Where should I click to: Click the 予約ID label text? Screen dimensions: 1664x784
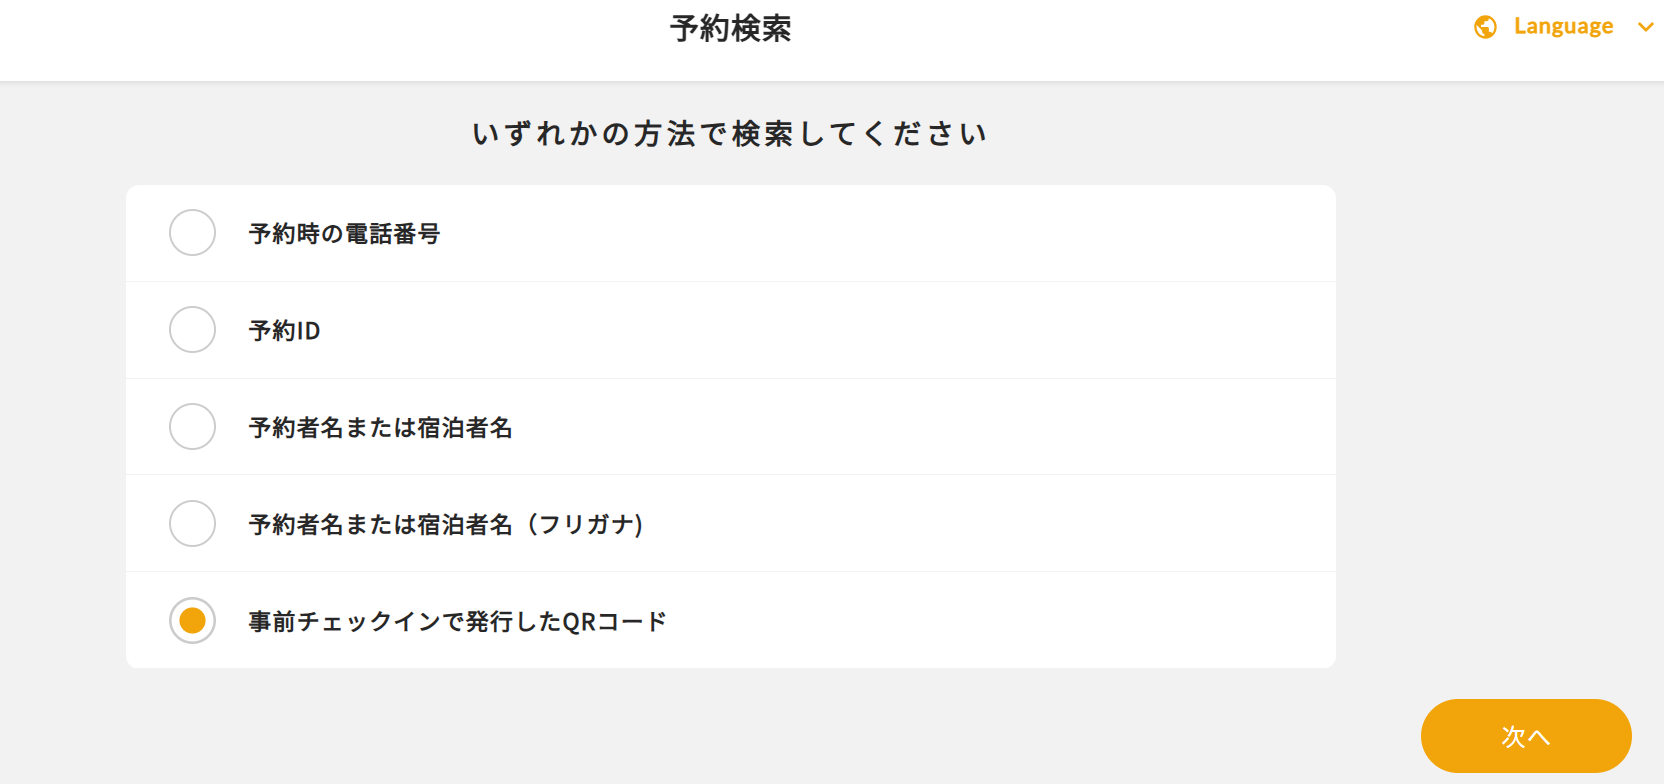pos(284,331)
